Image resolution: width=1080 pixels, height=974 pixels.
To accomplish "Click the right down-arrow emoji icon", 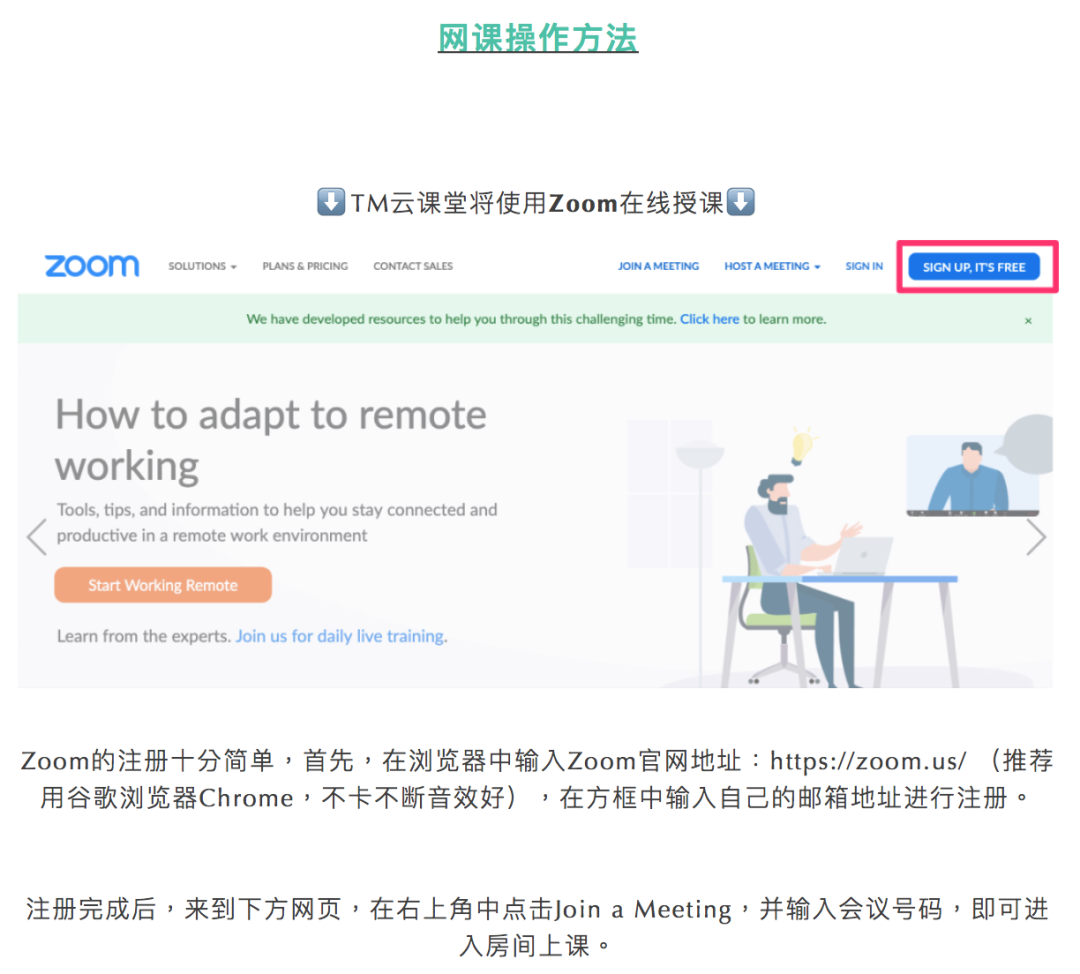I will [741, 203].
